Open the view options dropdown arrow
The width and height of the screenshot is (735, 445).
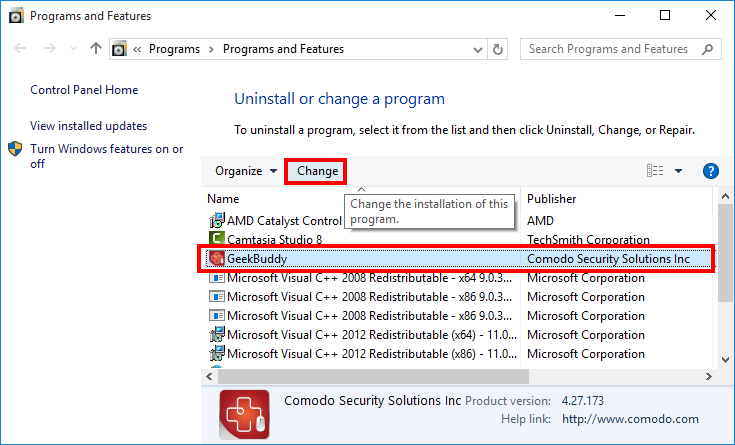678,171
